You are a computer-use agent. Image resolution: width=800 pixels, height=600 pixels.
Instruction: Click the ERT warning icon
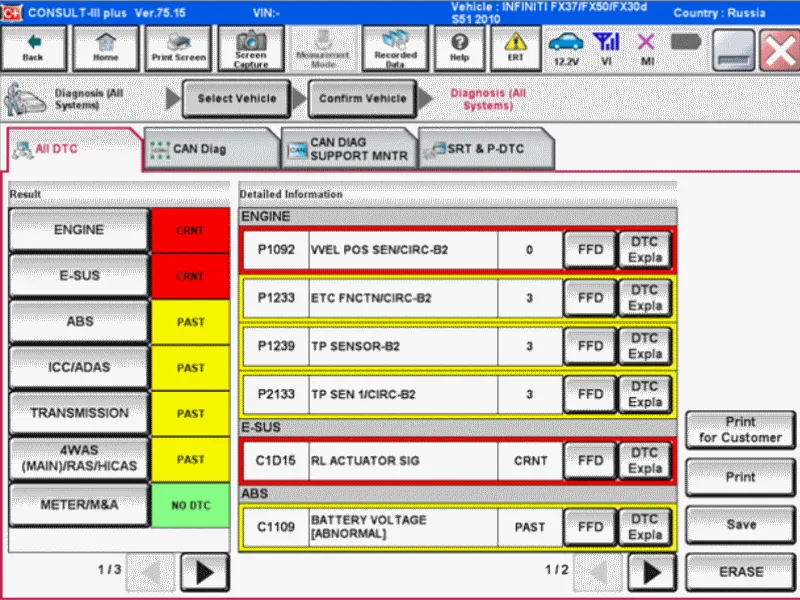point(515,48)
